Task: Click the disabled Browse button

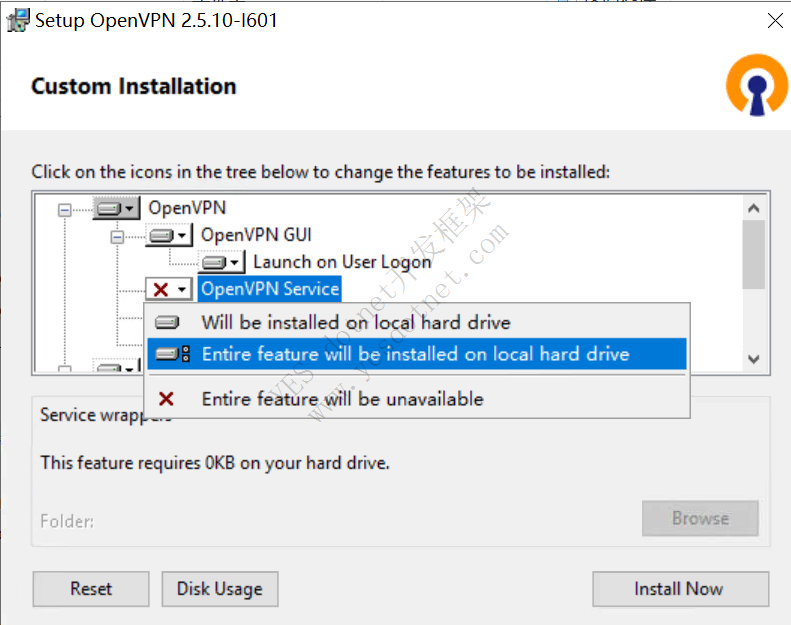Action: click(x=700, y=518)
